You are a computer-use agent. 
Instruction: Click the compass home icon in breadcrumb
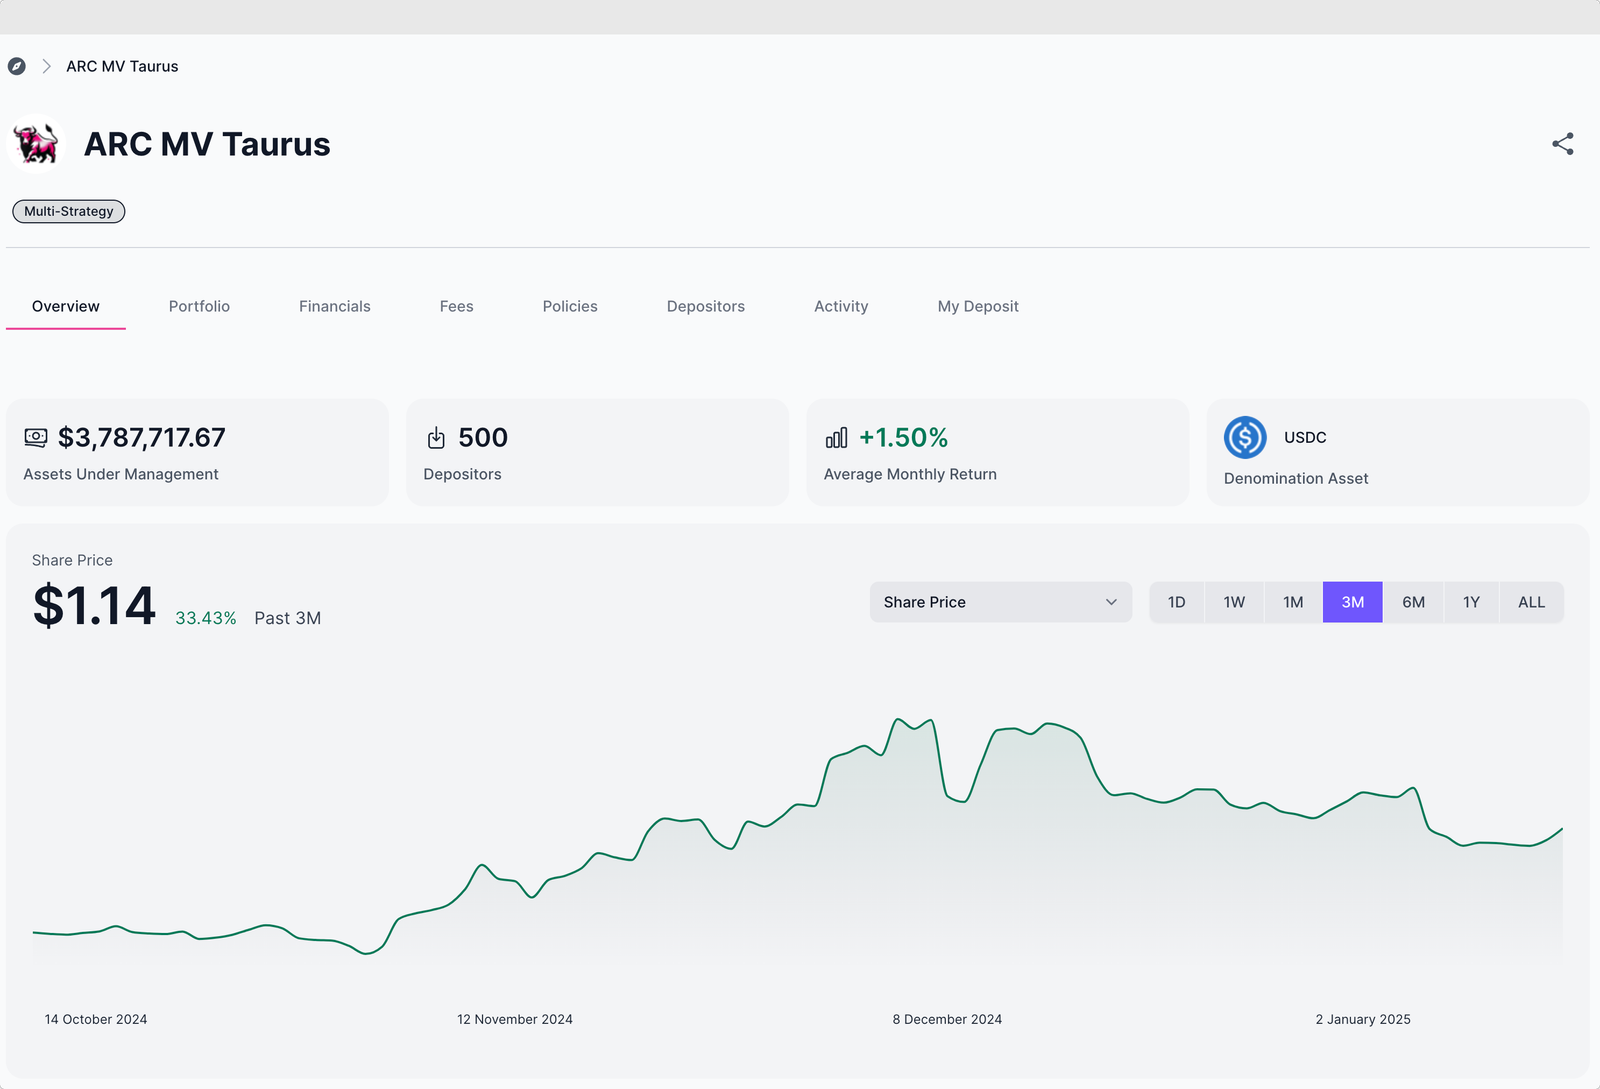coord(17,66)
